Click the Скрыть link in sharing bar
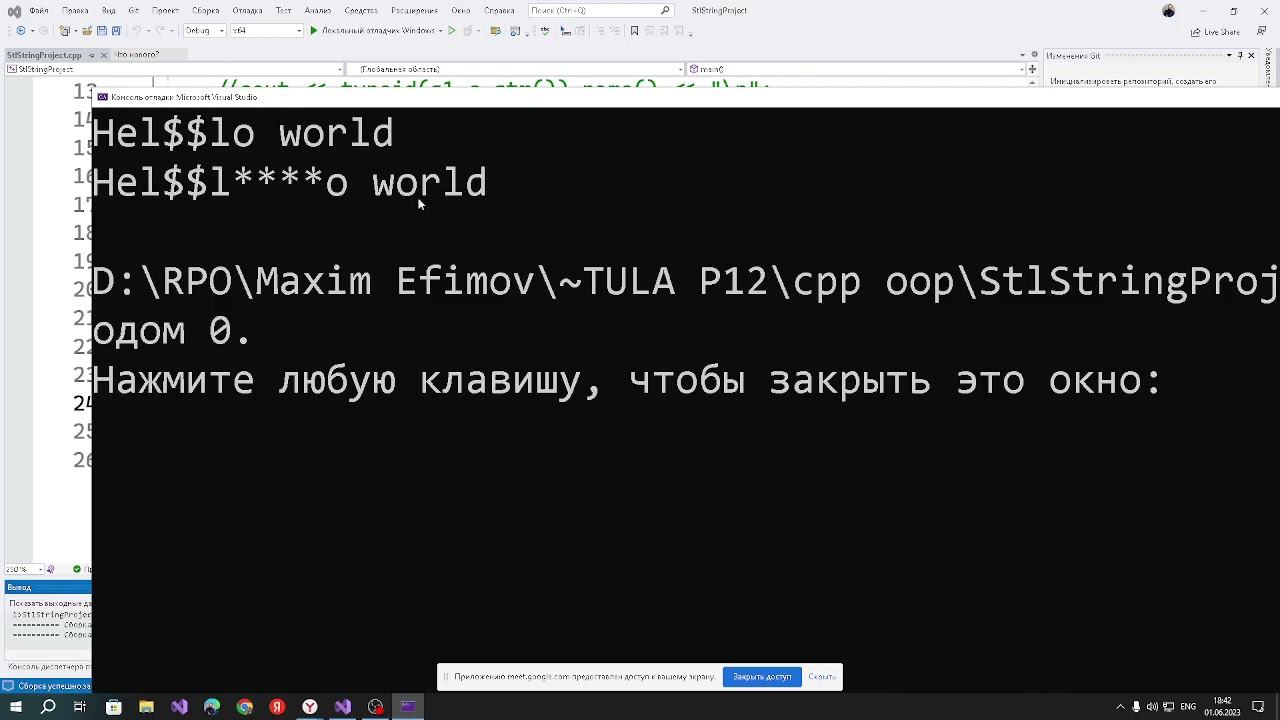 (x=822, y=677)
